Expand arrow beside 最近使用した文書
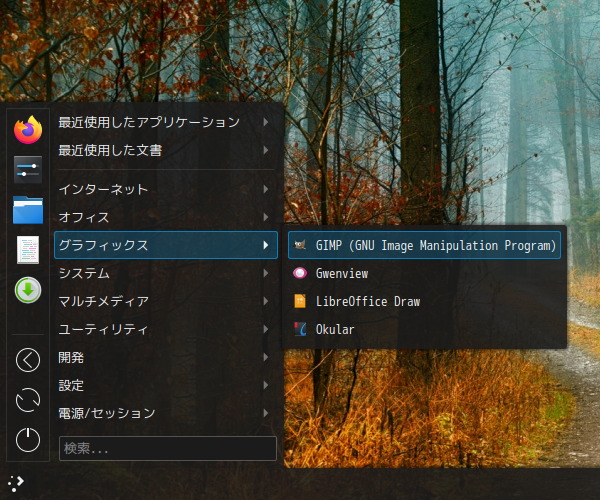 click(x=266, y=150)
